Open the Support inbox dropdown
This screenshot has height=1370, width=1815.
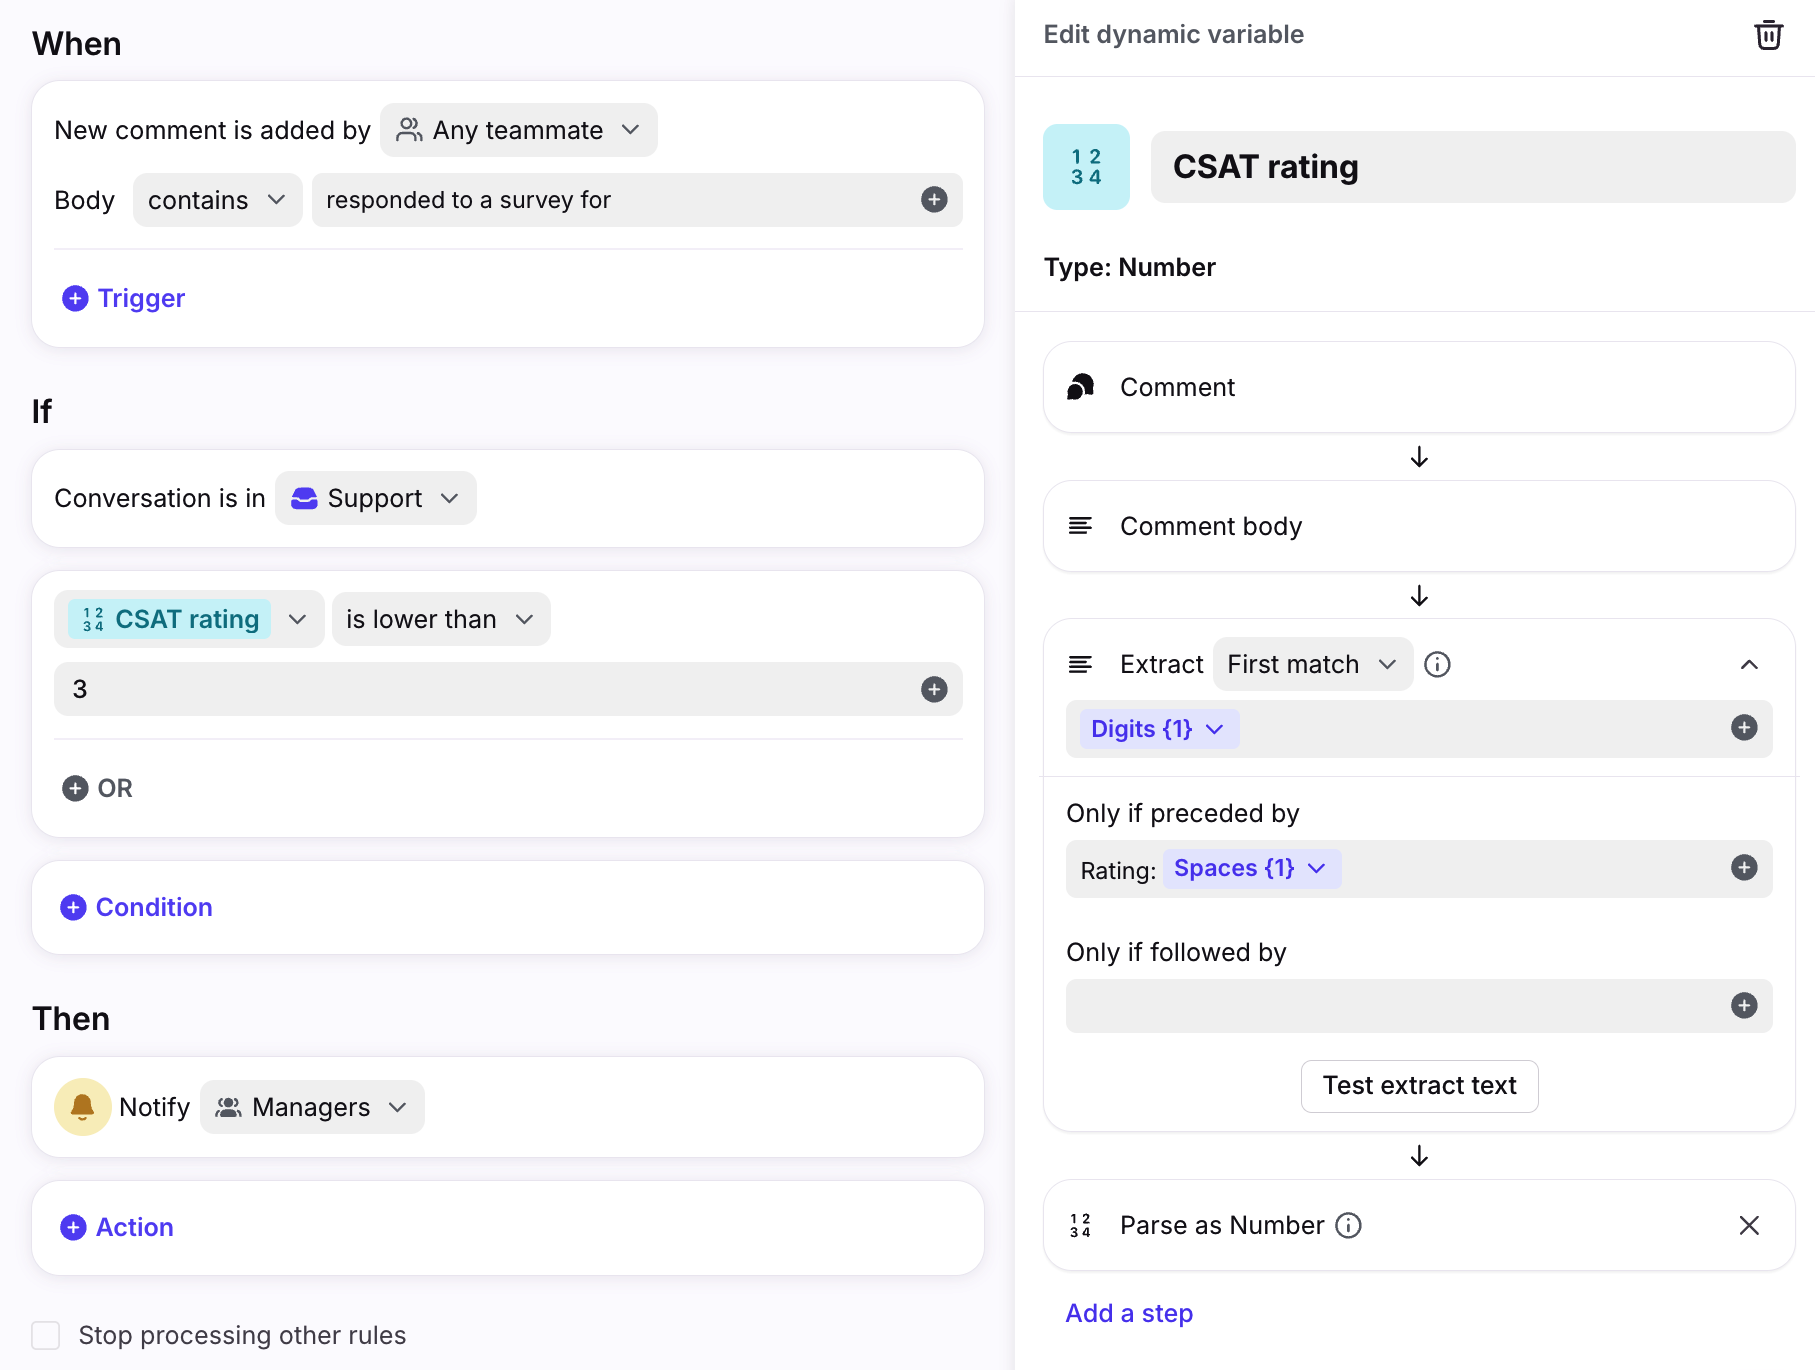375,499
